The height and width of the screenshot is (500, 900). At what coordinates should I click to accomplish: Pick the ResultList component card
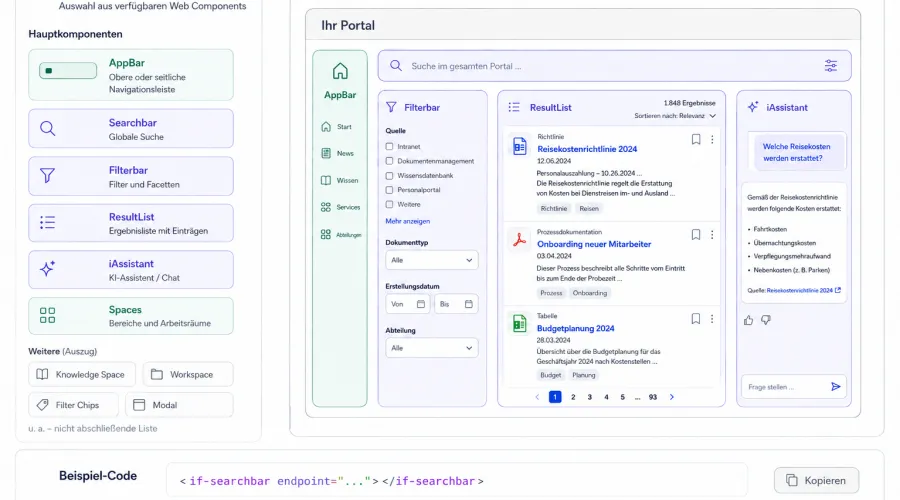(131, 223)
